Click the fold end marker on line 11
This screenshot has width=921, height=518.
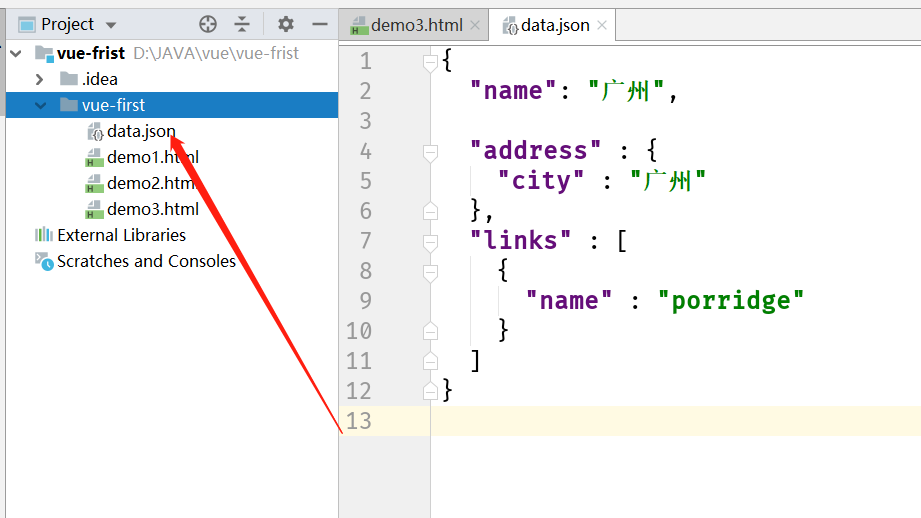coord(430,361)
